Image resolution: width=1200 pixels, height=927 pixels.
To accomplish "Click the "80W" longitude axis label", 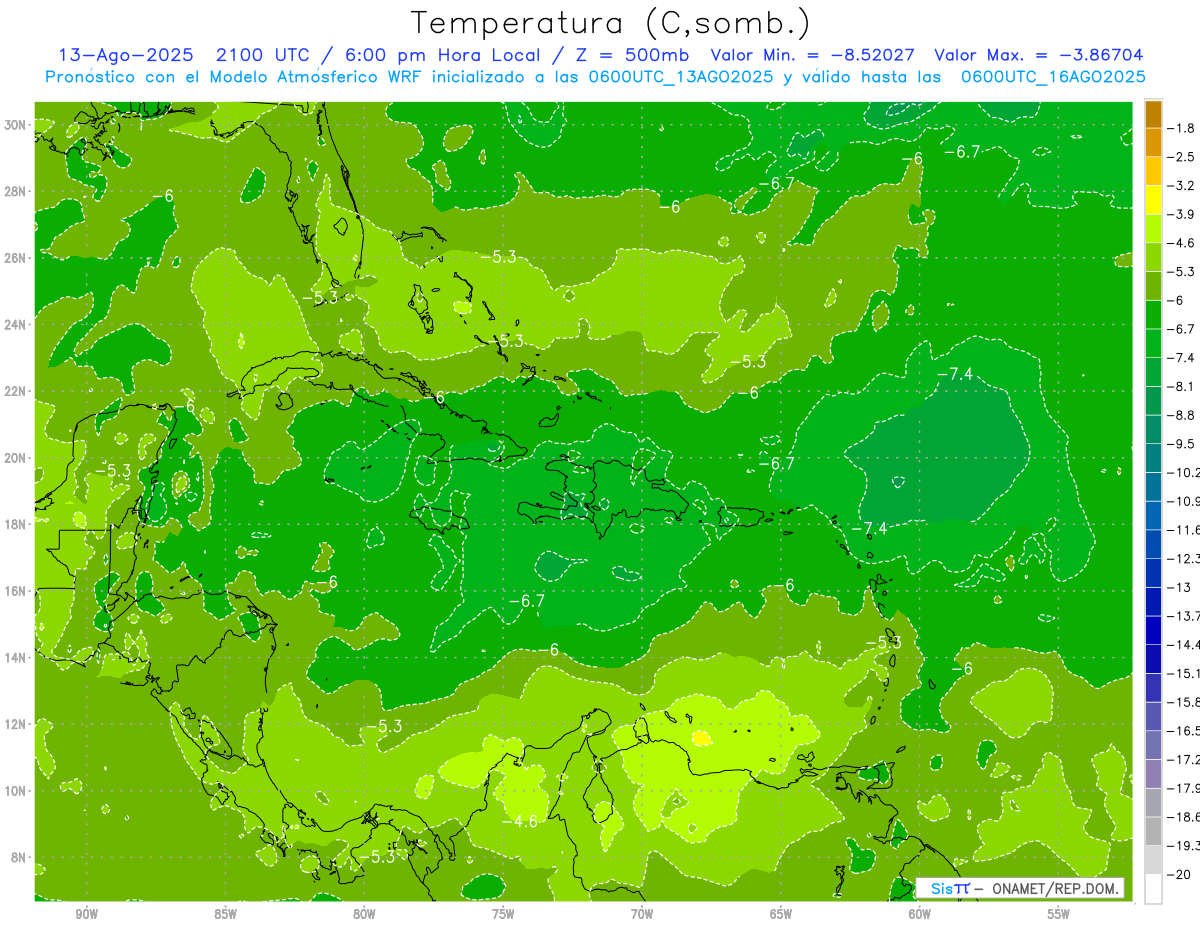I will tap(364, 914).
